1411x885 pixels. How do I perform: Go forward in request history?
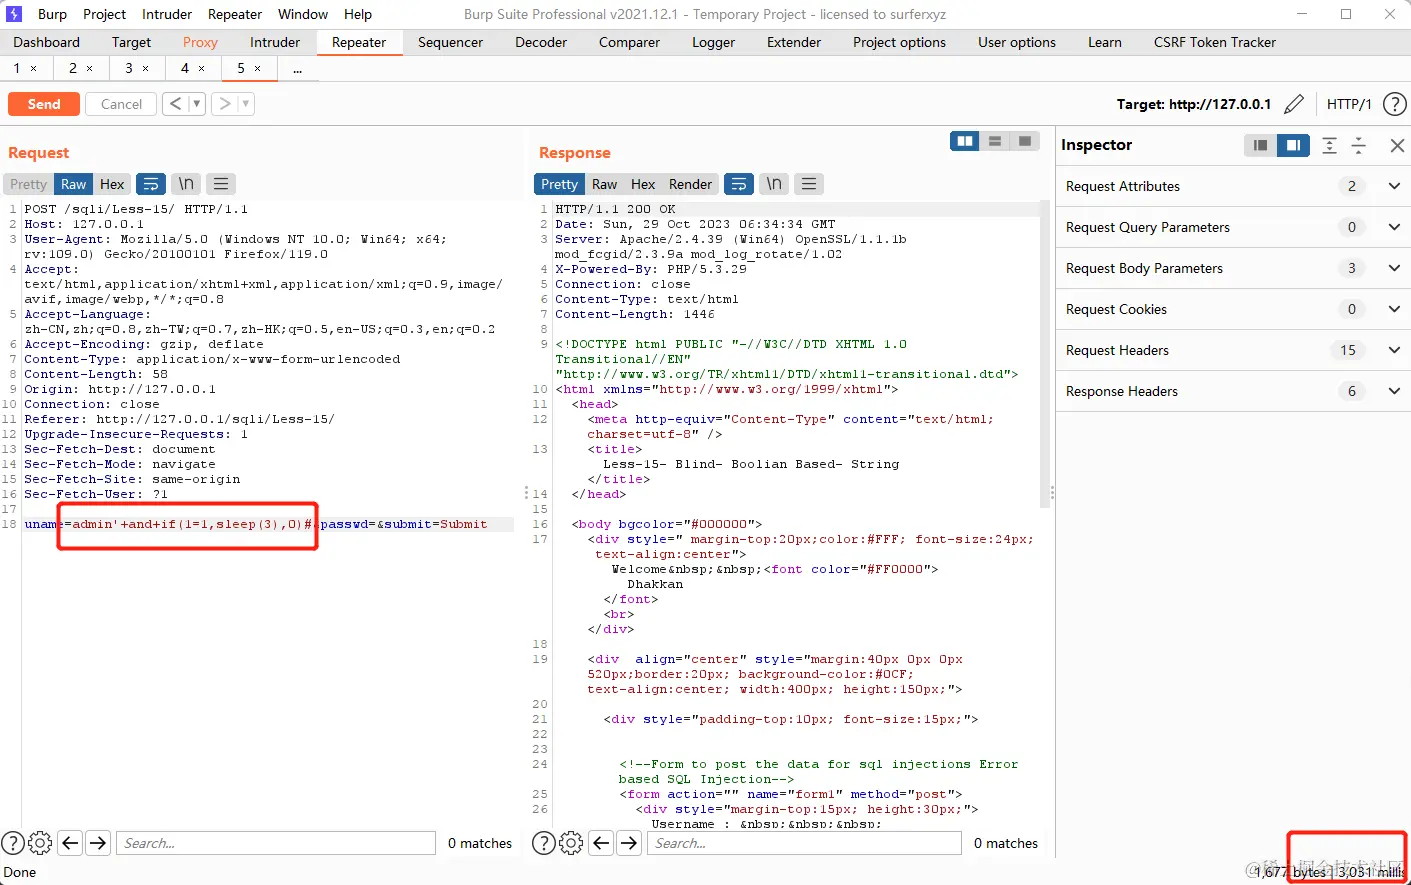pyautogui.click(x=225, y=104)
